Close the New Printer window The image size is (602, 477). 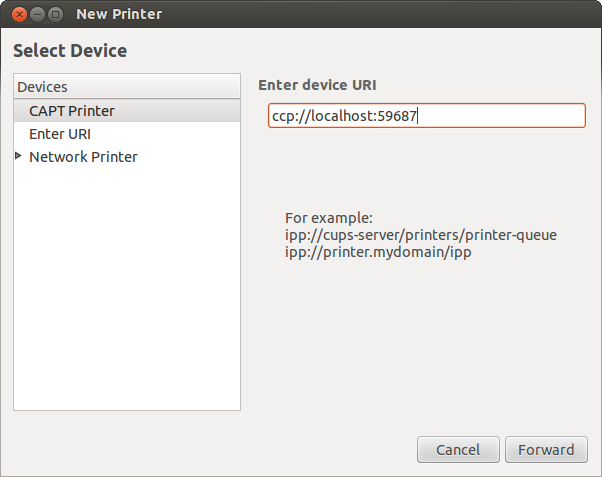[19, 15]
